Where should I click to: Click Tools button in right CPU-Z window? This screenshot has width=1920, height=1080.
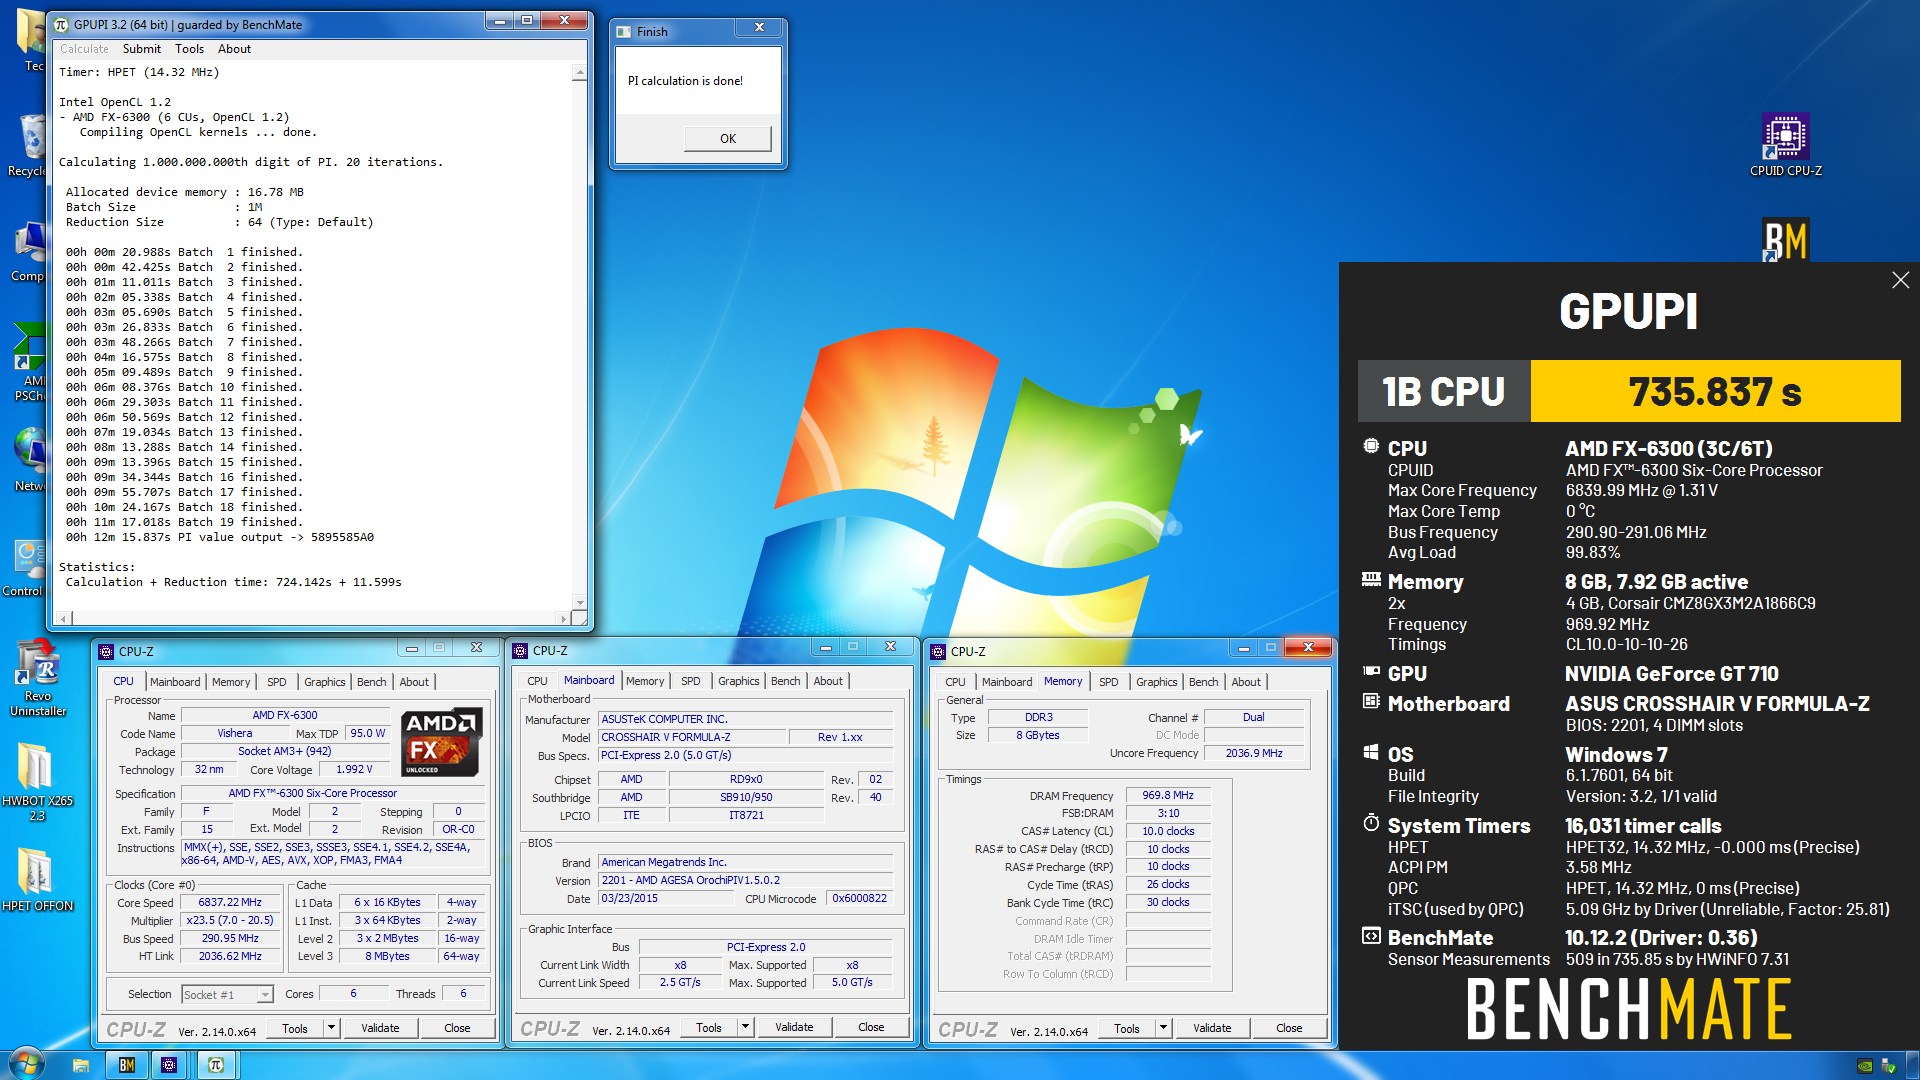(1127, 1028)
